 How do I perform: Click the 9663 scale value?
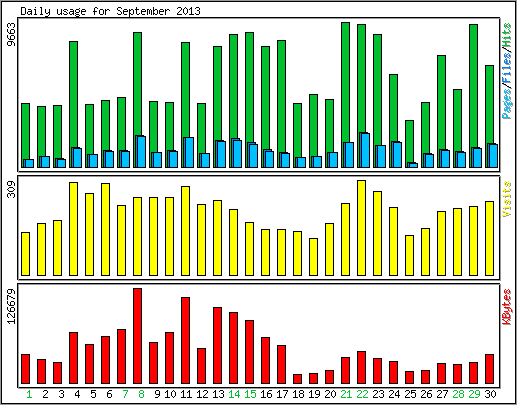coord(11,35)
